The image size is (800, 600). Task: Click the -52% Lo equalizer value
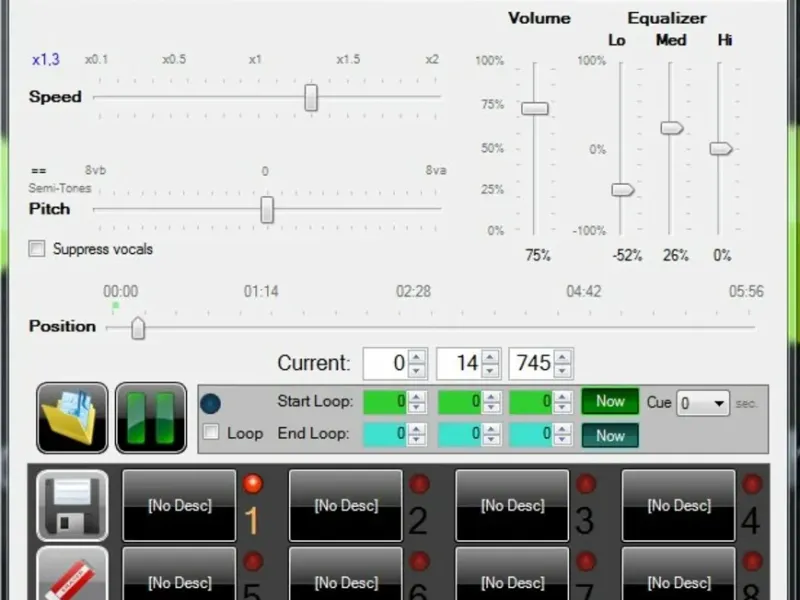coord(627,255)
